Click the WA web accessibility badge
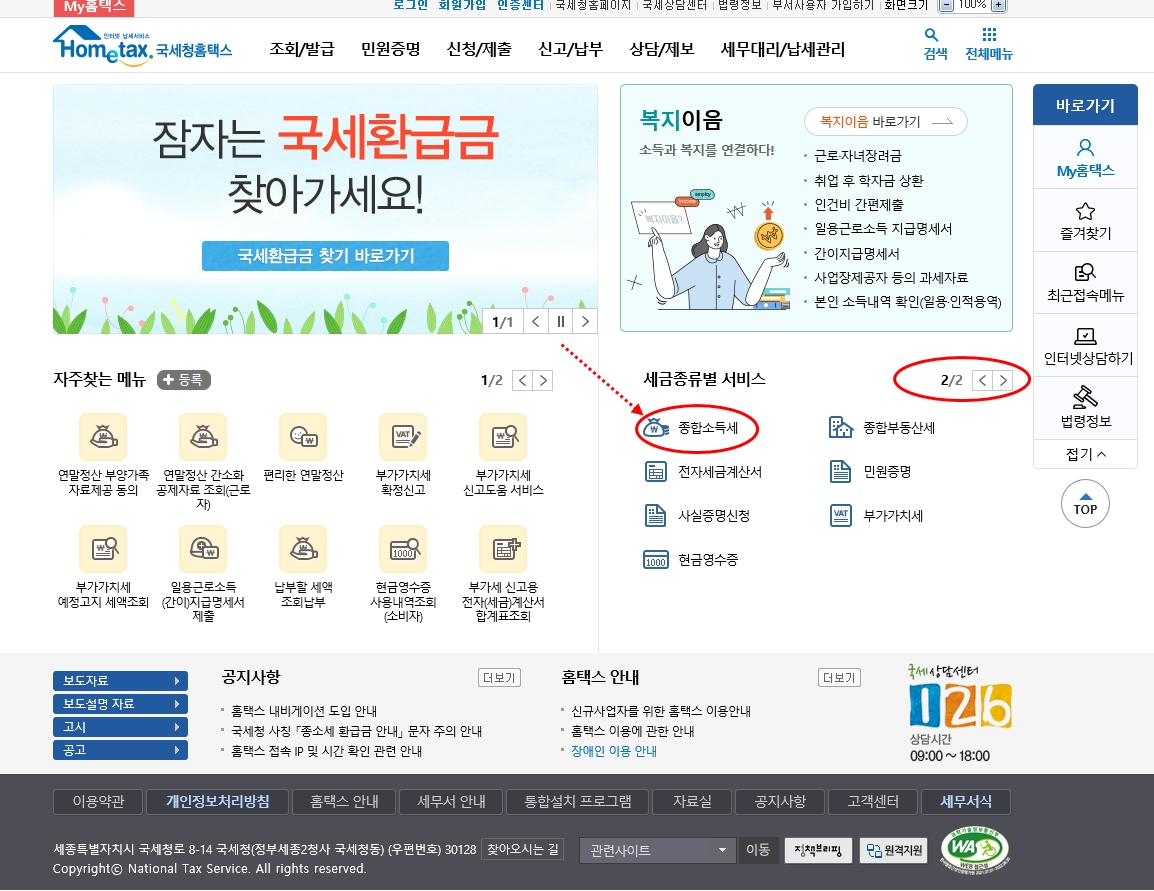1154x891 pixels. coord(974,849)
